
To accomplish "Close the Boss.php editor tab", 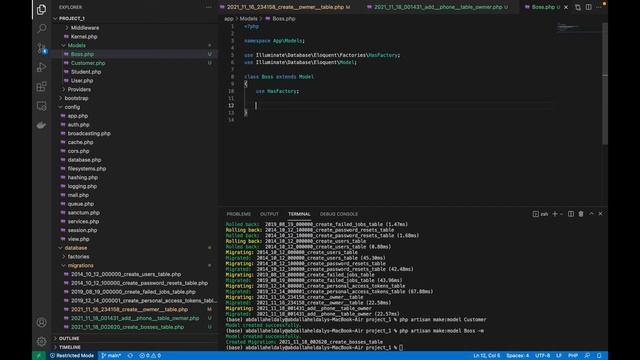I will pos(566,7).
